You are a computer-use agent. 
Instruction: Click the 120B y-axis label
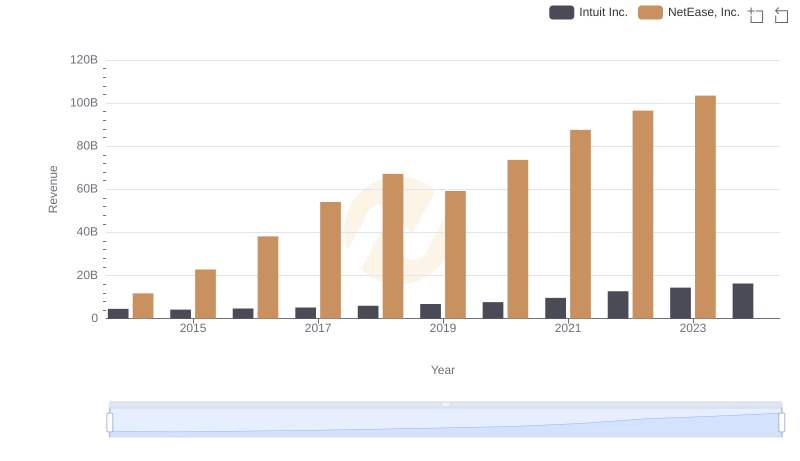point(84,60)
